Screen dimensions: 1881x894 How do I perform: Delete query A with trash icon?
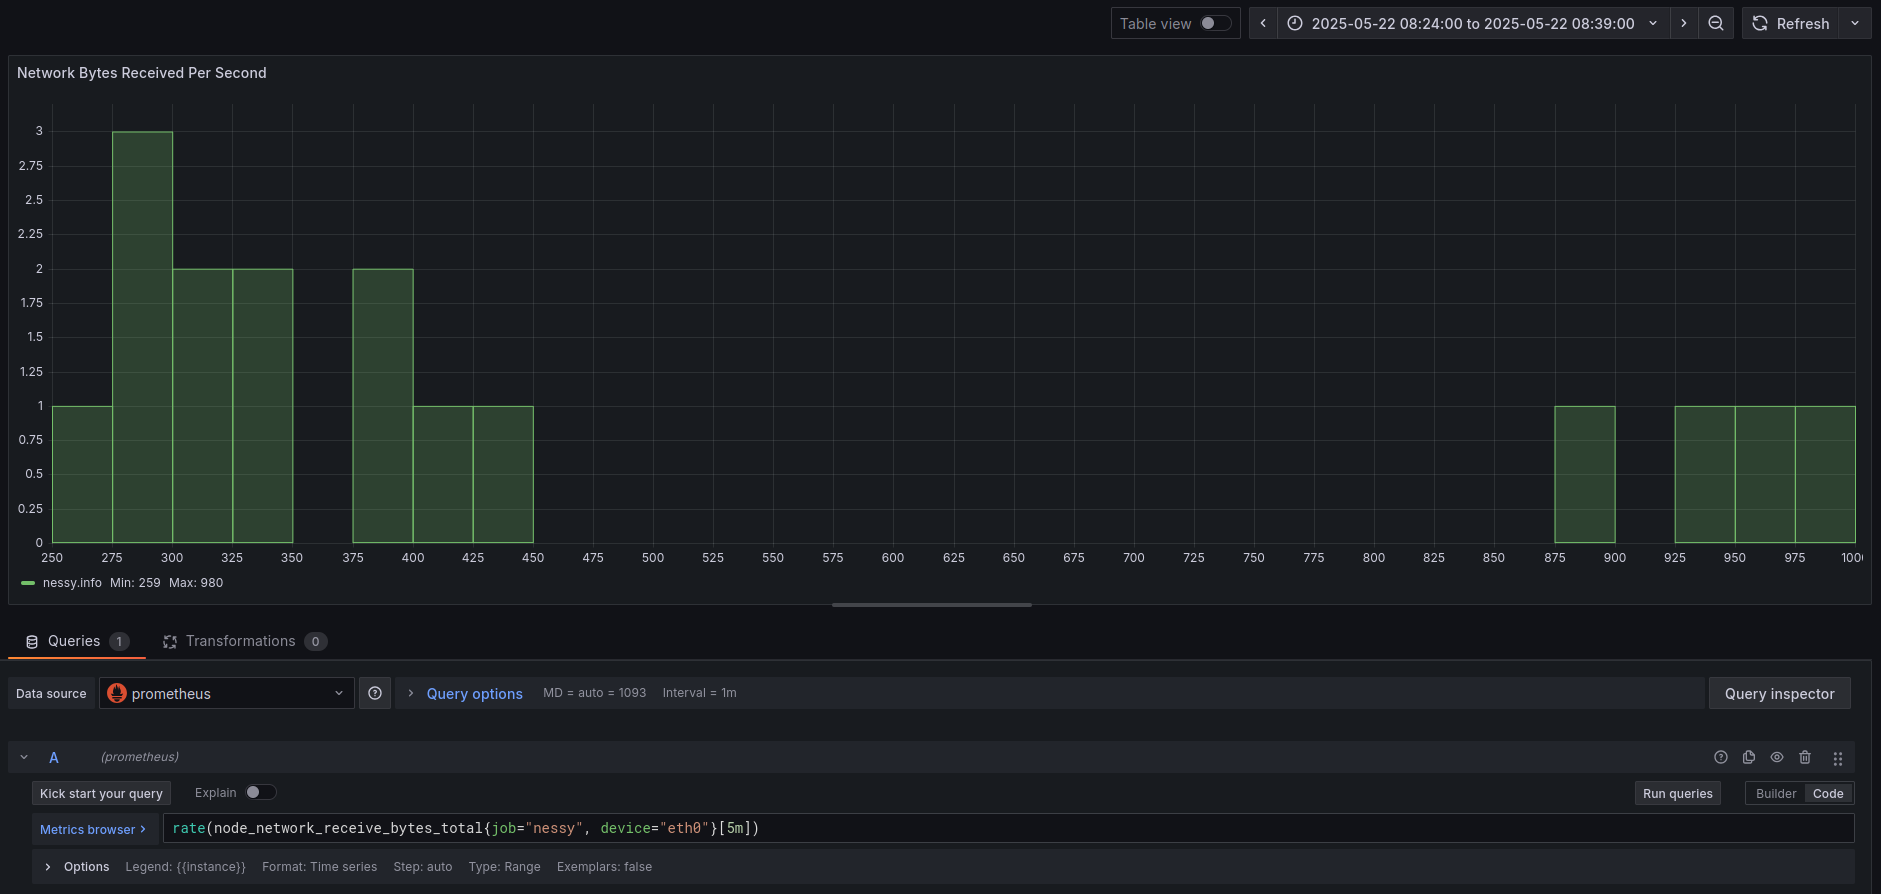point(1805,757)
